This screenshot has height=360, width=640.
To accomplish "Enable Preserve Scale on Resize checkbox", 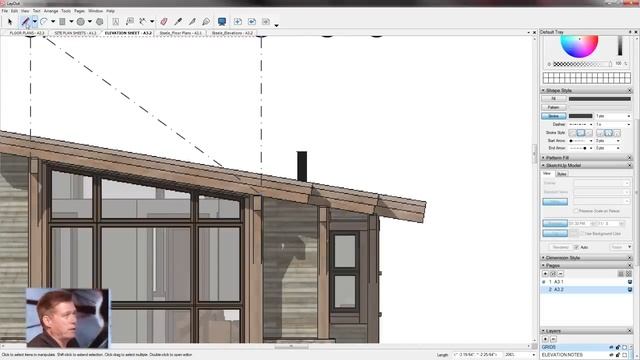I will (x=576, y=211).
